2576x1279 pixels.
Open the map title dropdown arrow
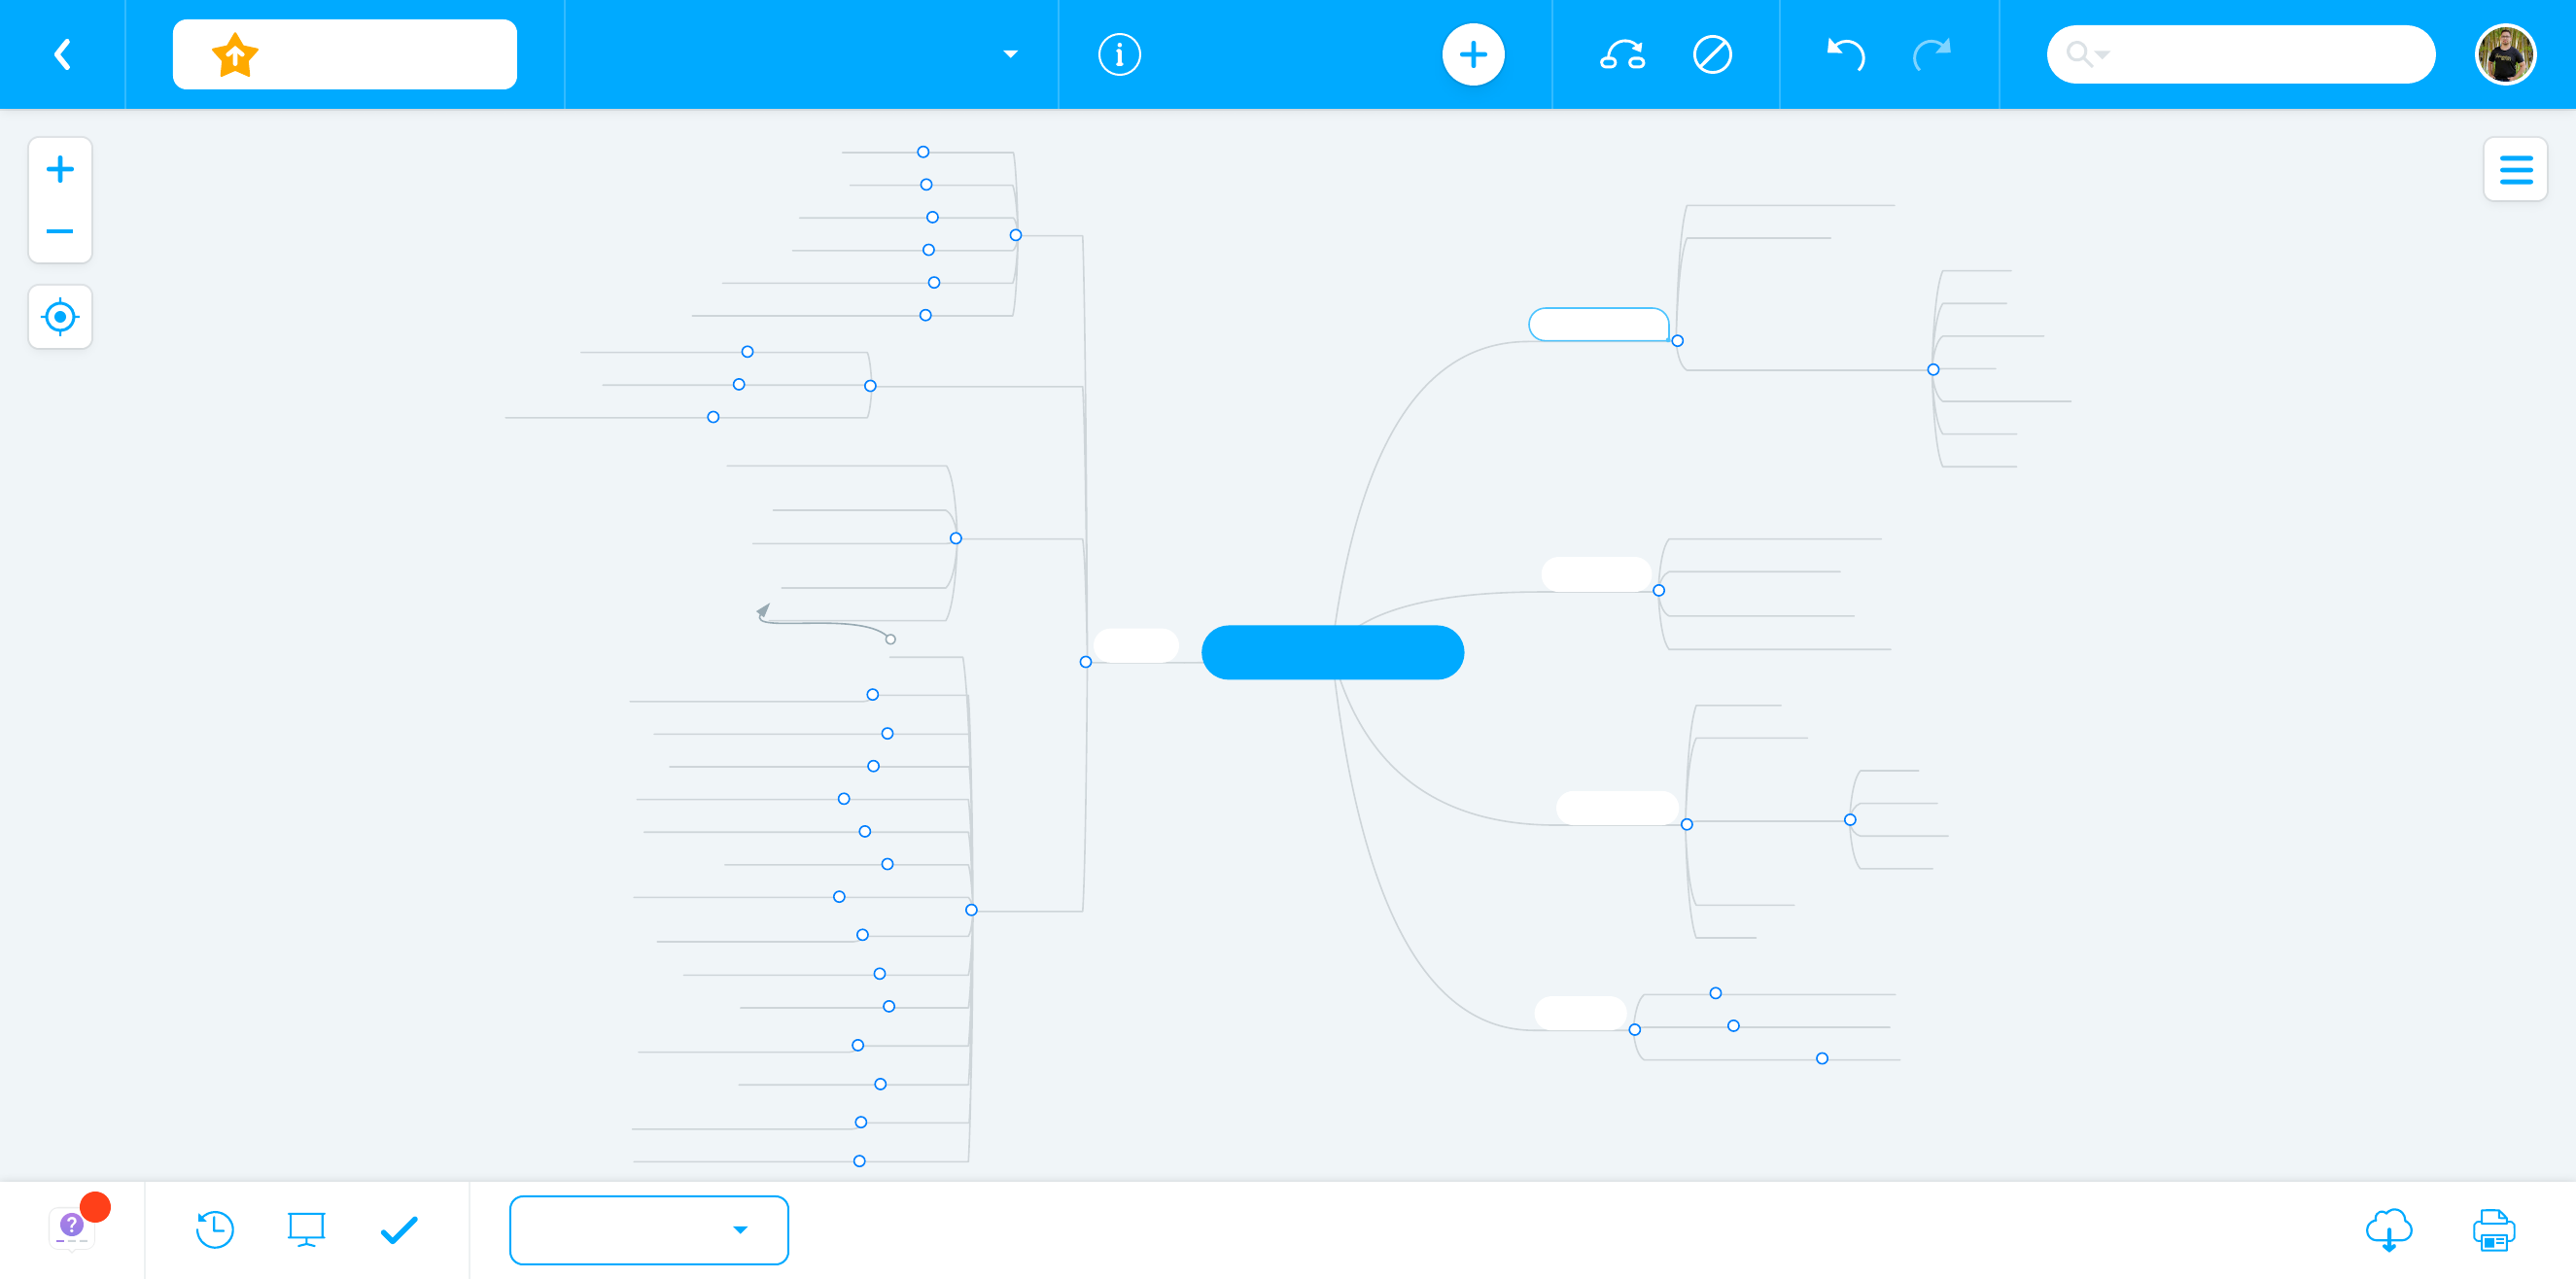coord(1010,54)
